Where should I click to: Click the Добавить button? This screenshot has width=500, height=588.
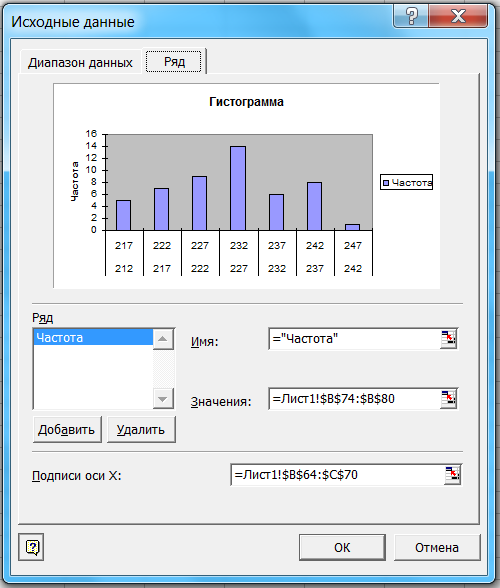[67, 430]
